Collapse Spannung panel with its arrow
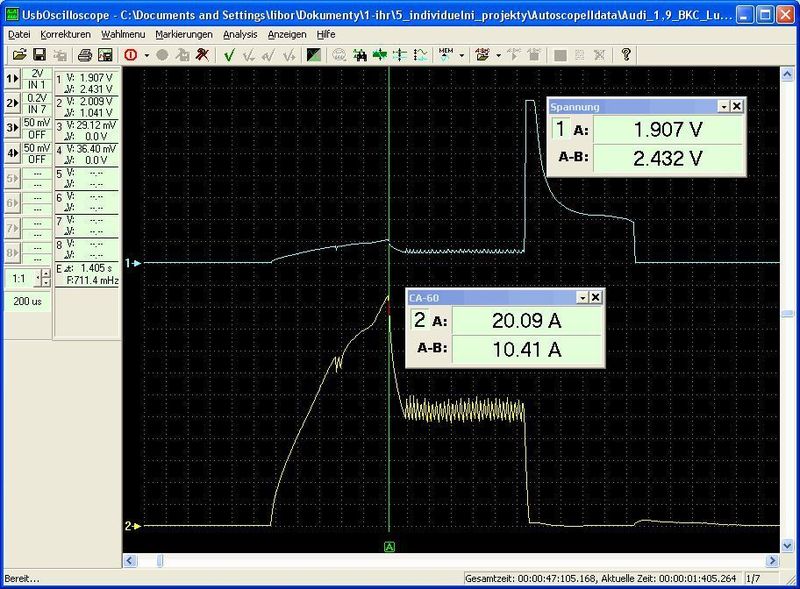The height and width of the screenshot is (589, 800). coord(723,106)
